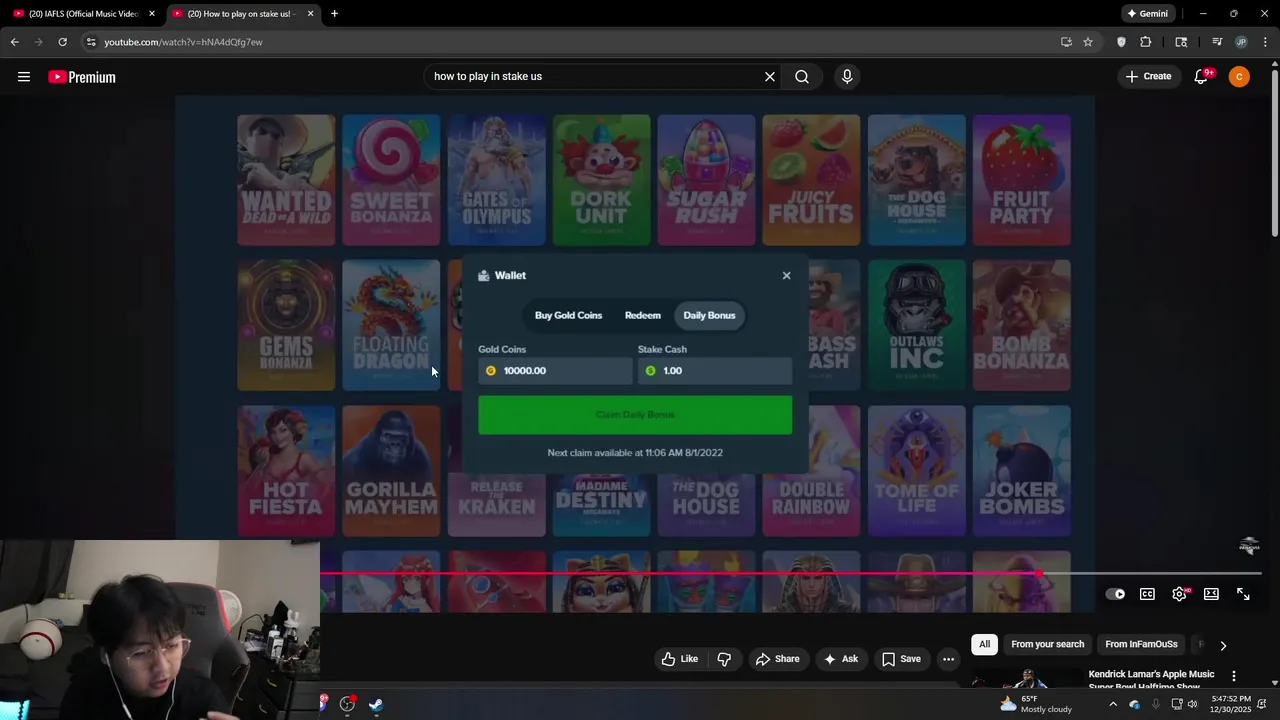Reload the current page
1280x720 pixels.
point(62,42)
